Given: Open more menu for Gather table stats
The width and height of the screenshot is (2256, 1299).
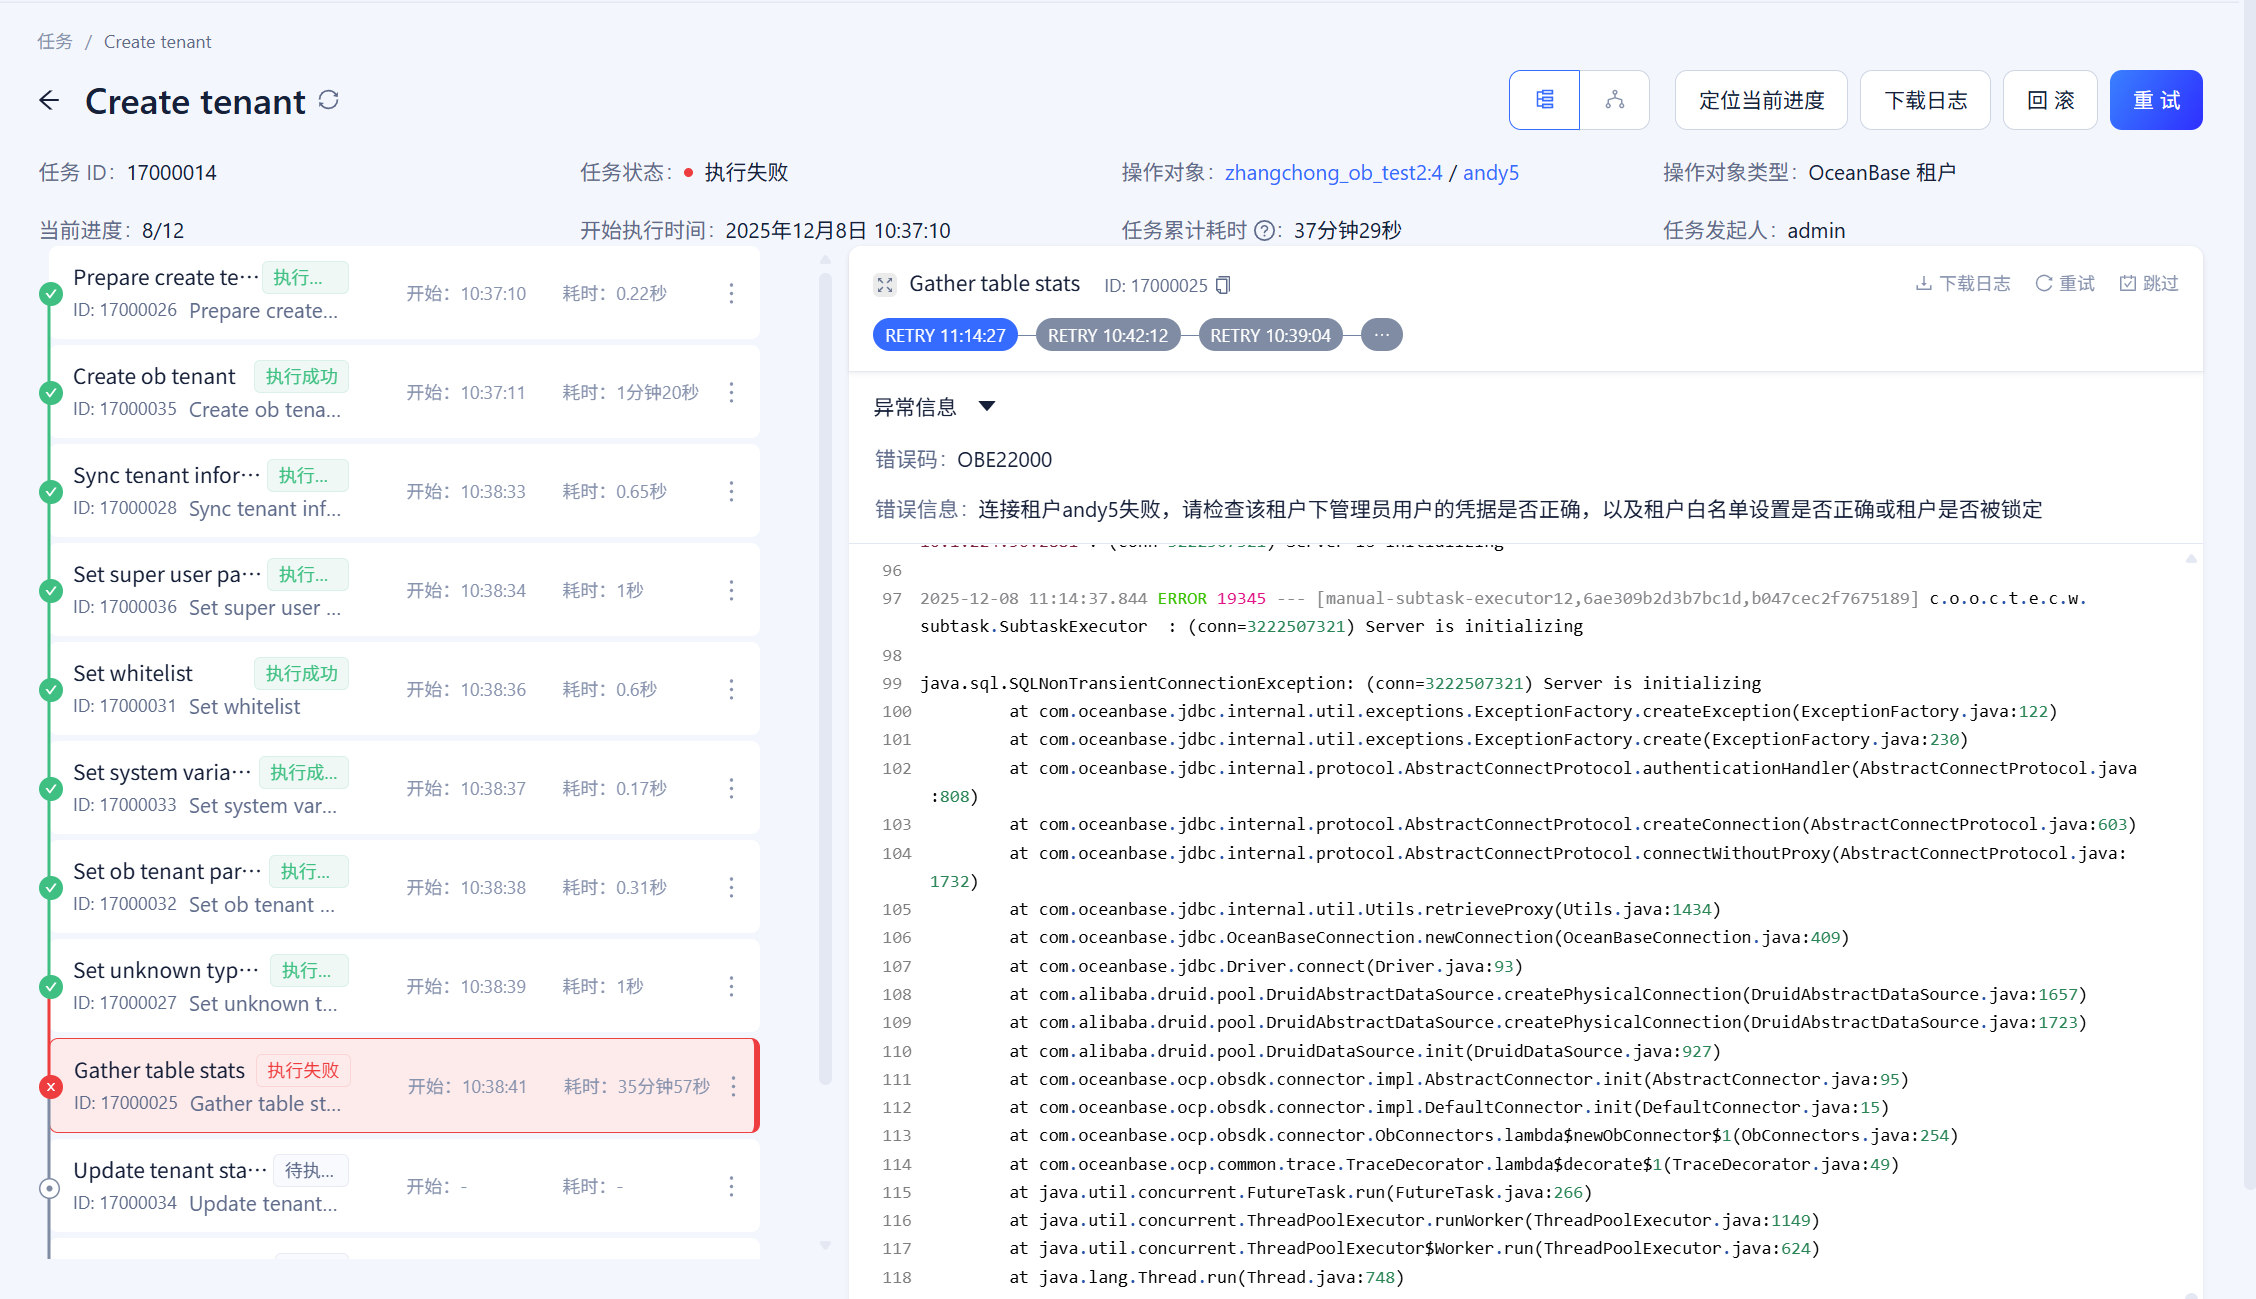Looking at the screenshot, I should tap(733, 1086).
